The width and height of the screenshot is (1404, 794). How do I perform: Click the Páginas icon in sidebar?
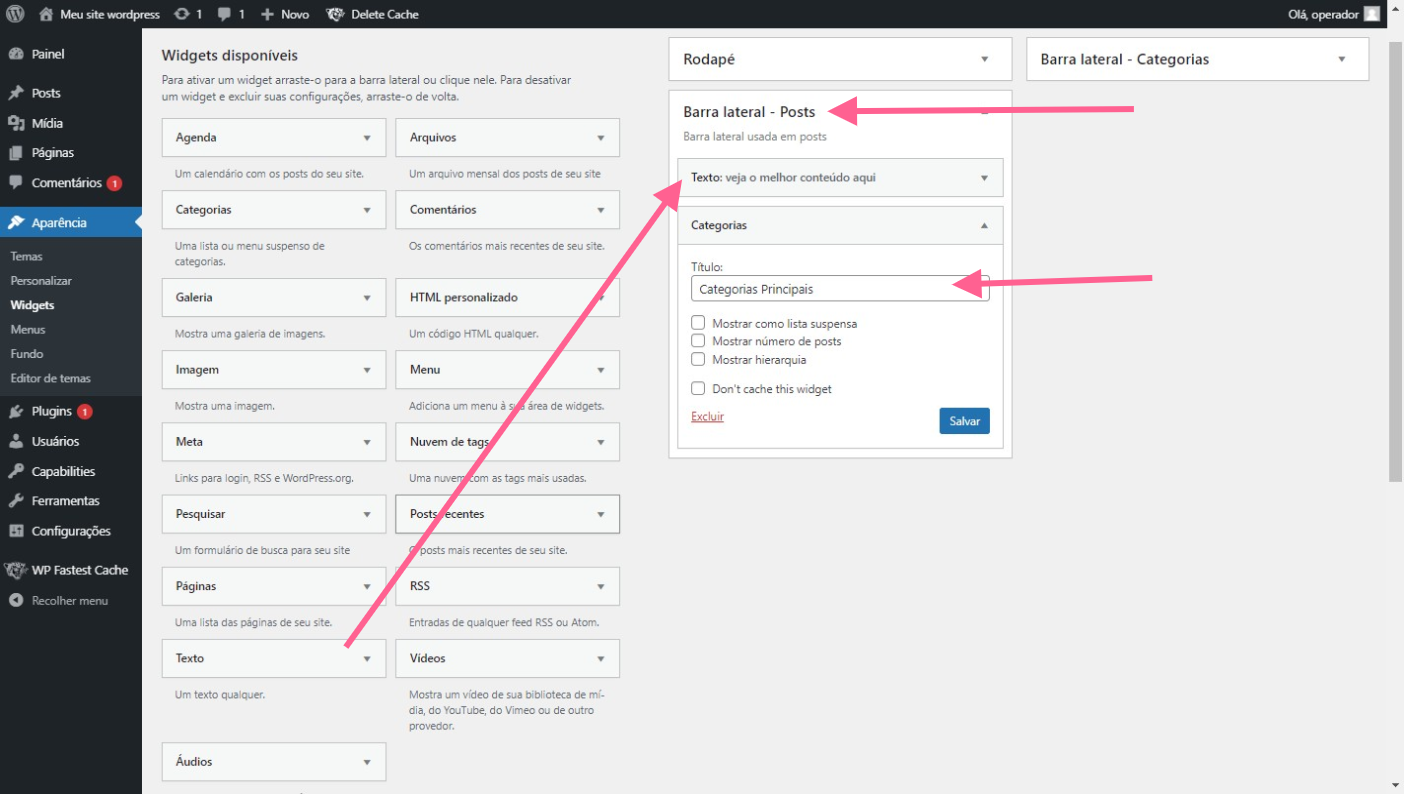[x=16, y=153]
